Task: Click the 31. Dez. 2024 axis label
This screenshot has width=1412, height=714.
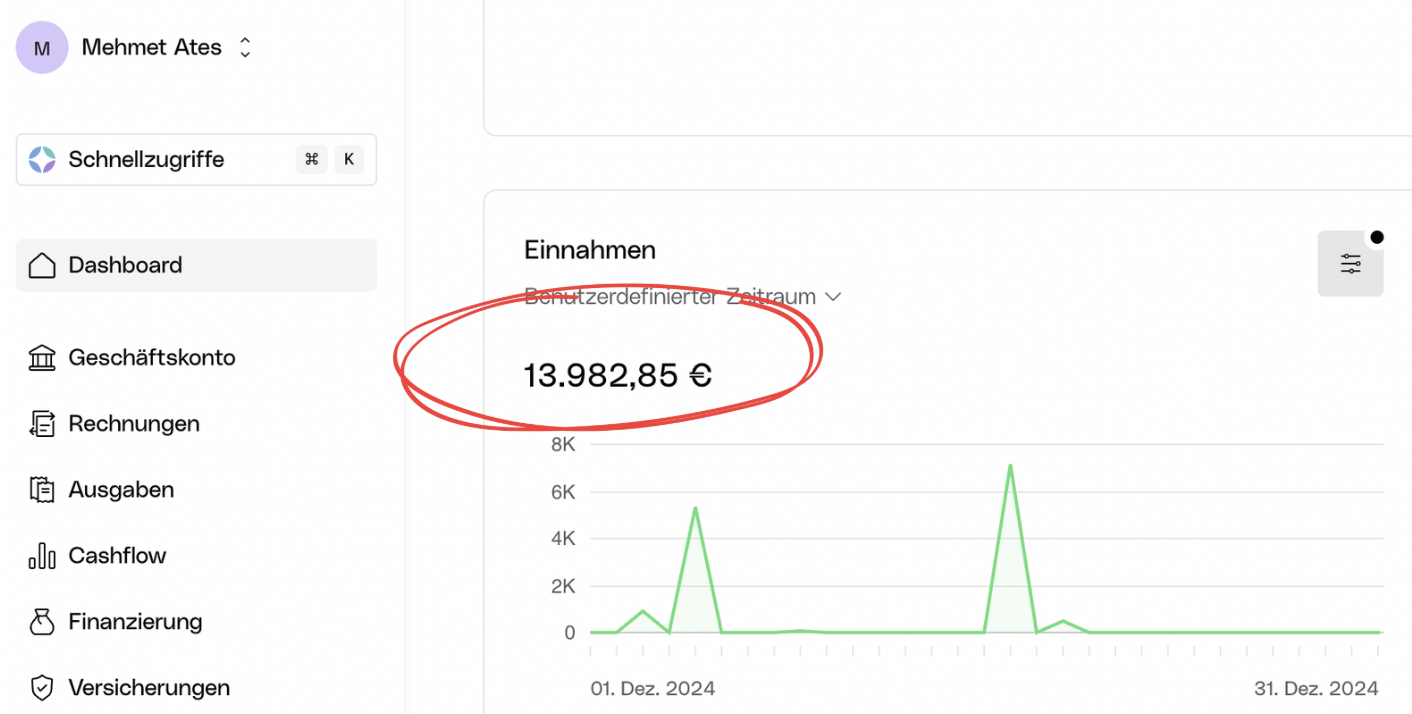Action: click(x=1316, y=688)
